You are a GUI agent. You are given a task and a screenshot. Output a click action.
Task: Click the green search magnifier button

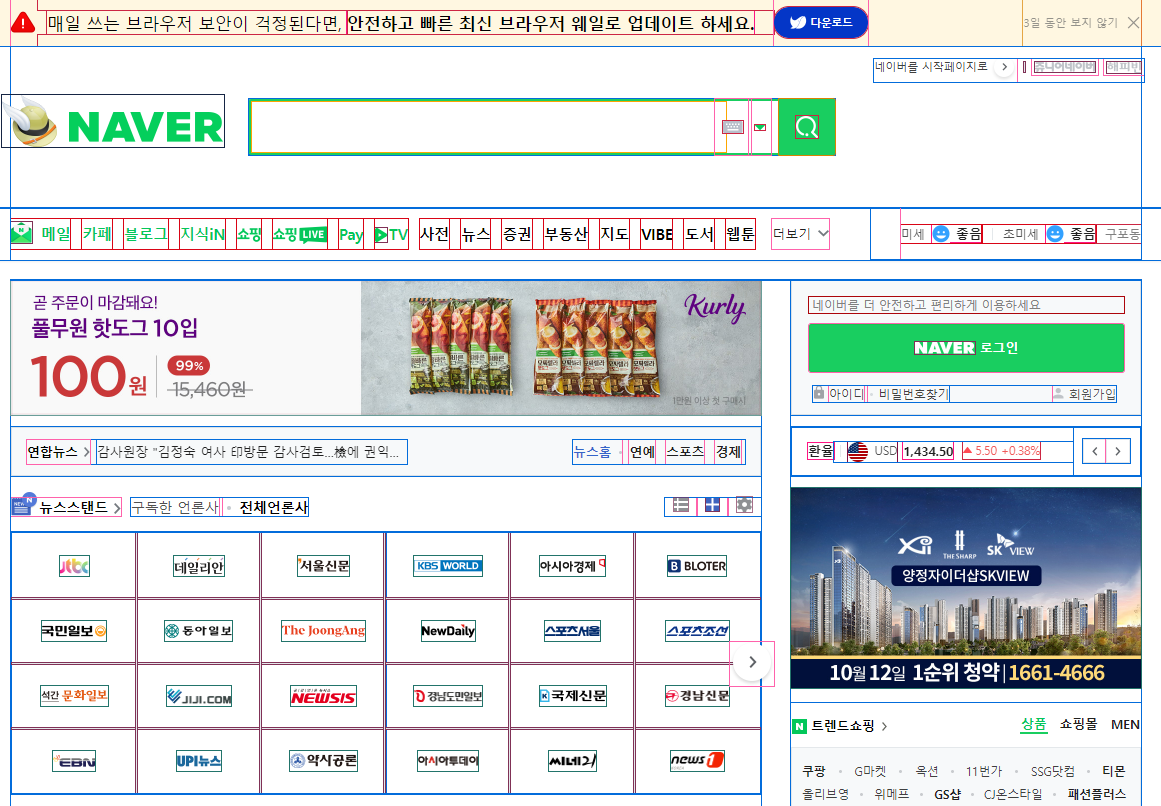point(806,127)
